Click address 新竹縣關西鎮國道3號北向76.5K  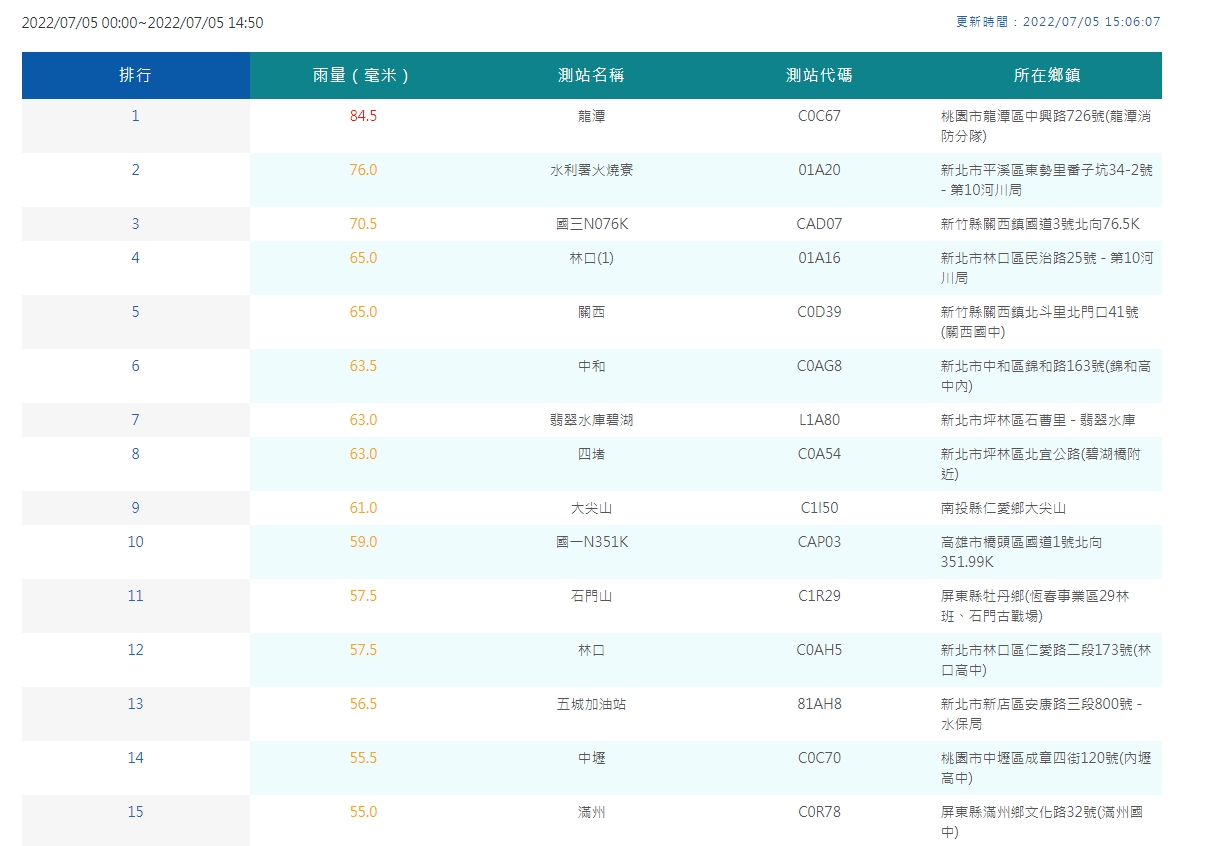point(1040,224)
